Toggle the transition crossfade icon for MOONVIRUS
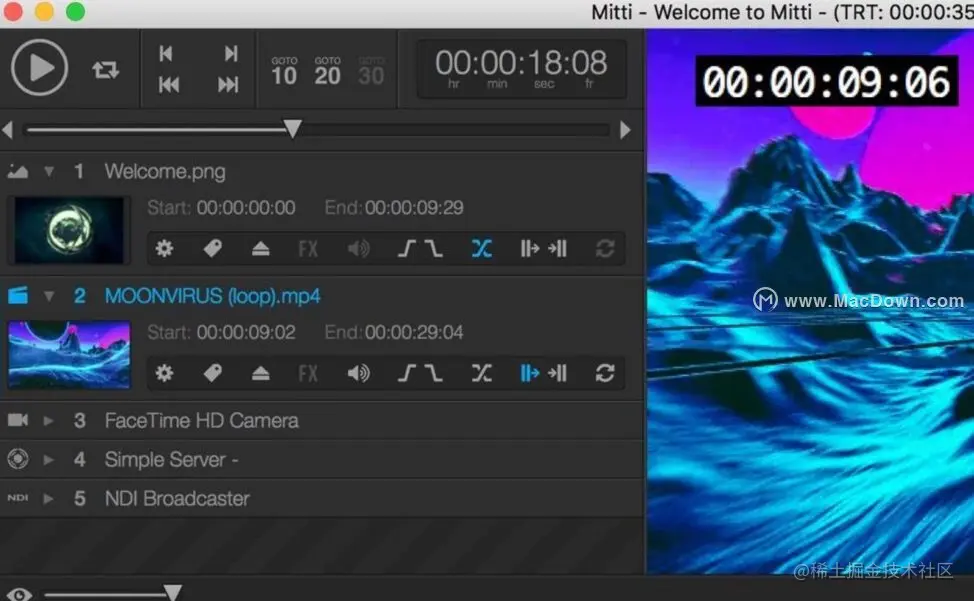Screen dimensions: 974x601 point(481,373)
